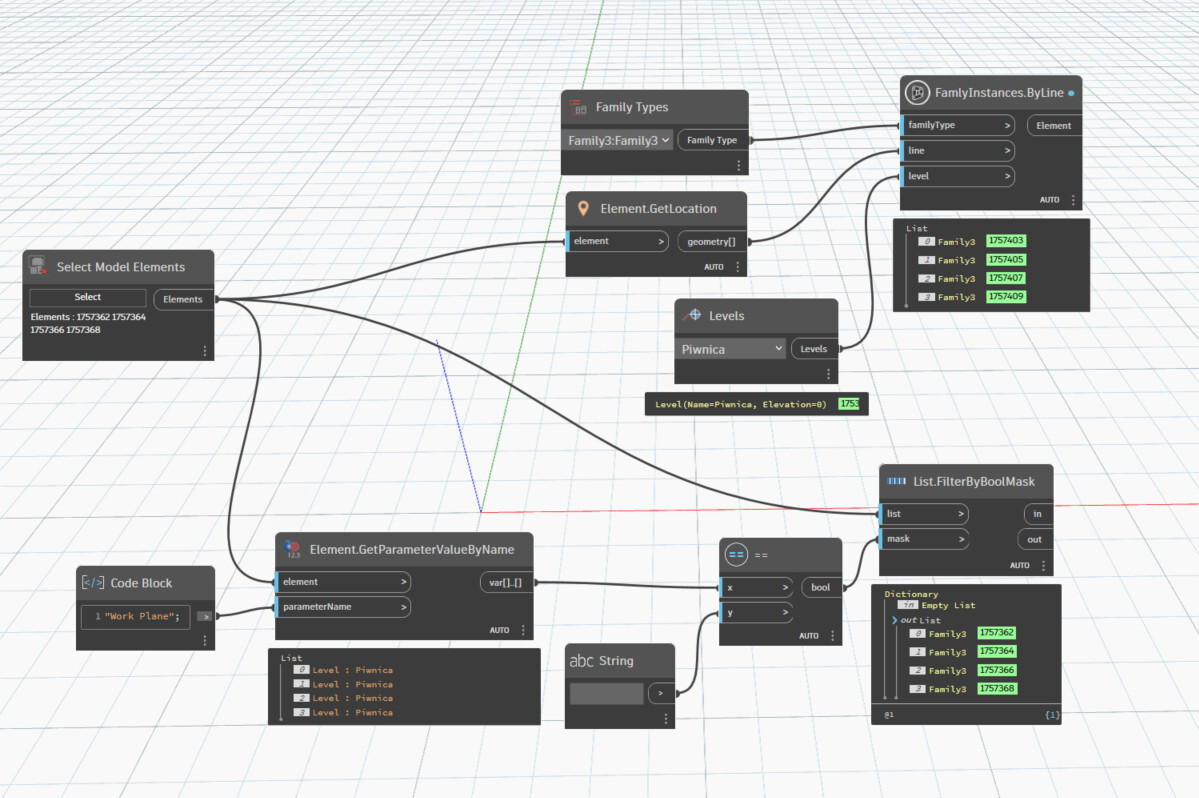Click the Element output port on FamilyInstances.ByLine
This screenshot has height=798, width=1199.
point(1054,125)
